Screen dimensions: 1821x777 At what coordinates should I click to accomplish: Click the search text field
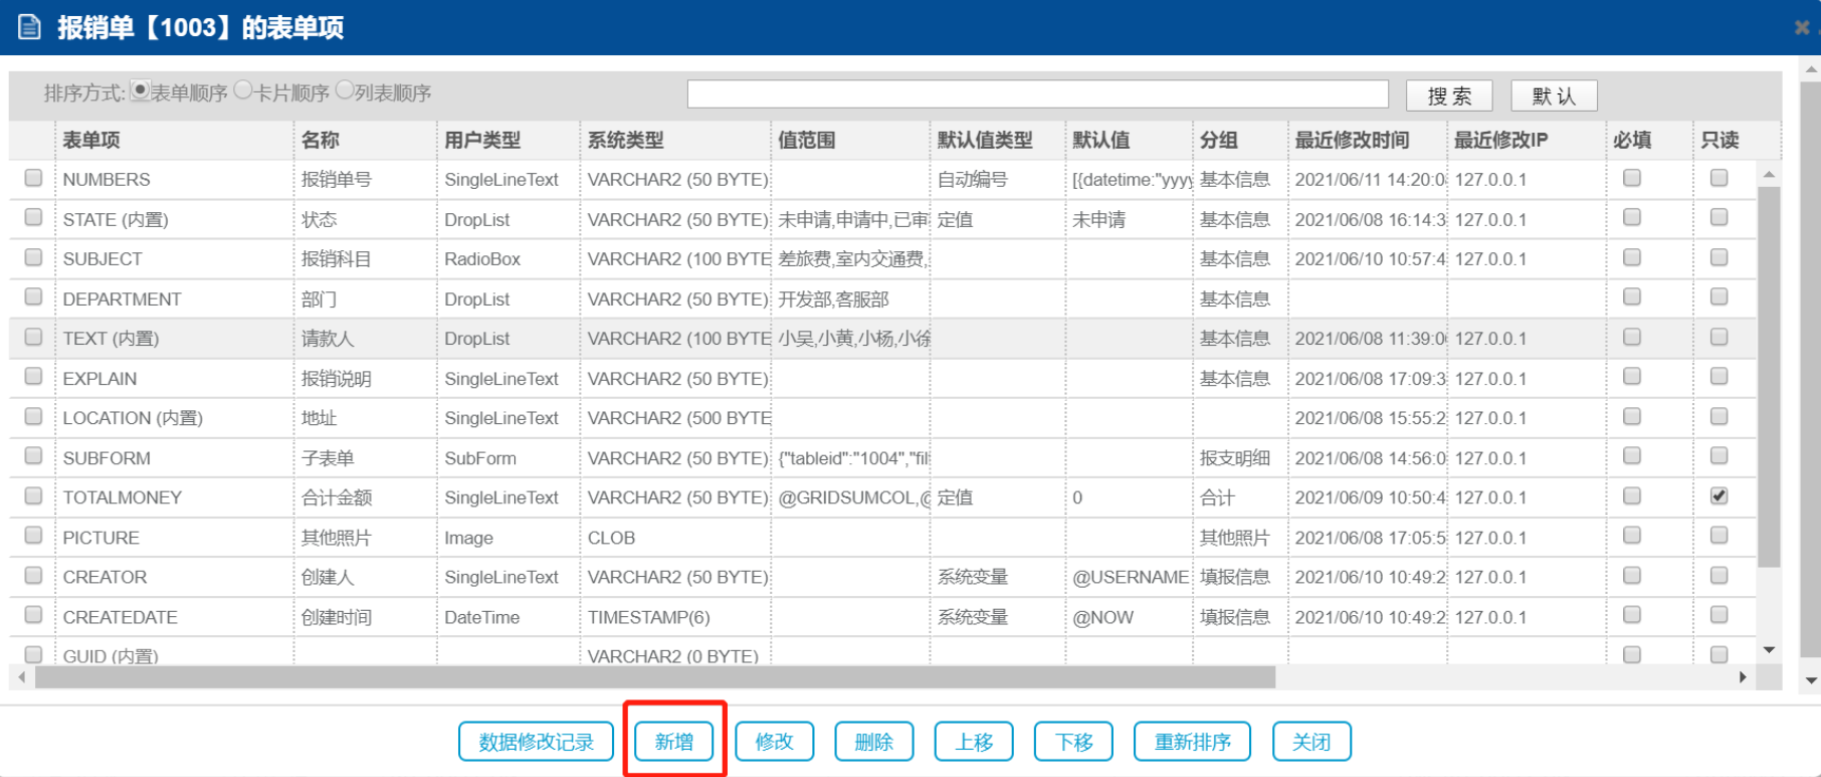point(1037,95)
